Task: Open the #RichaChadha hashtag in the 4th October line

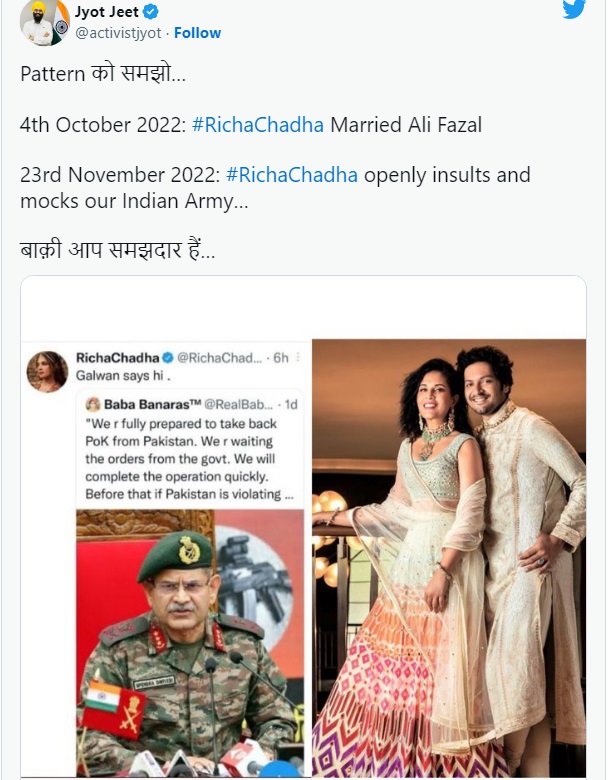Action: (258, 125)
